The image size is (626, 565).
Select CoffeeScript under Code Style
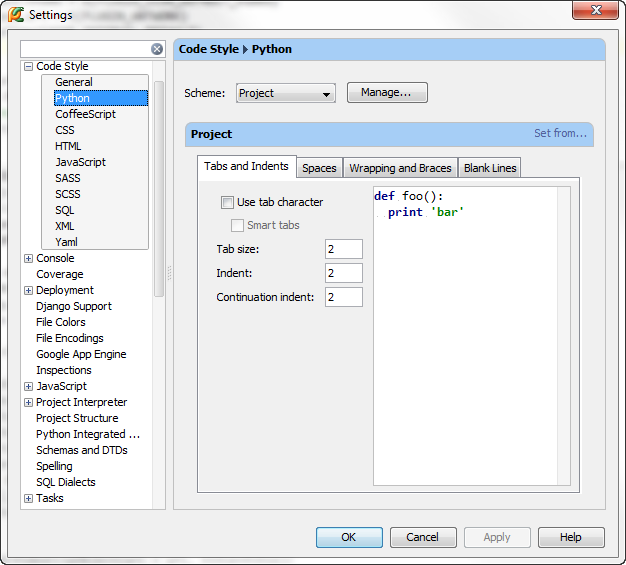[85, 114]
